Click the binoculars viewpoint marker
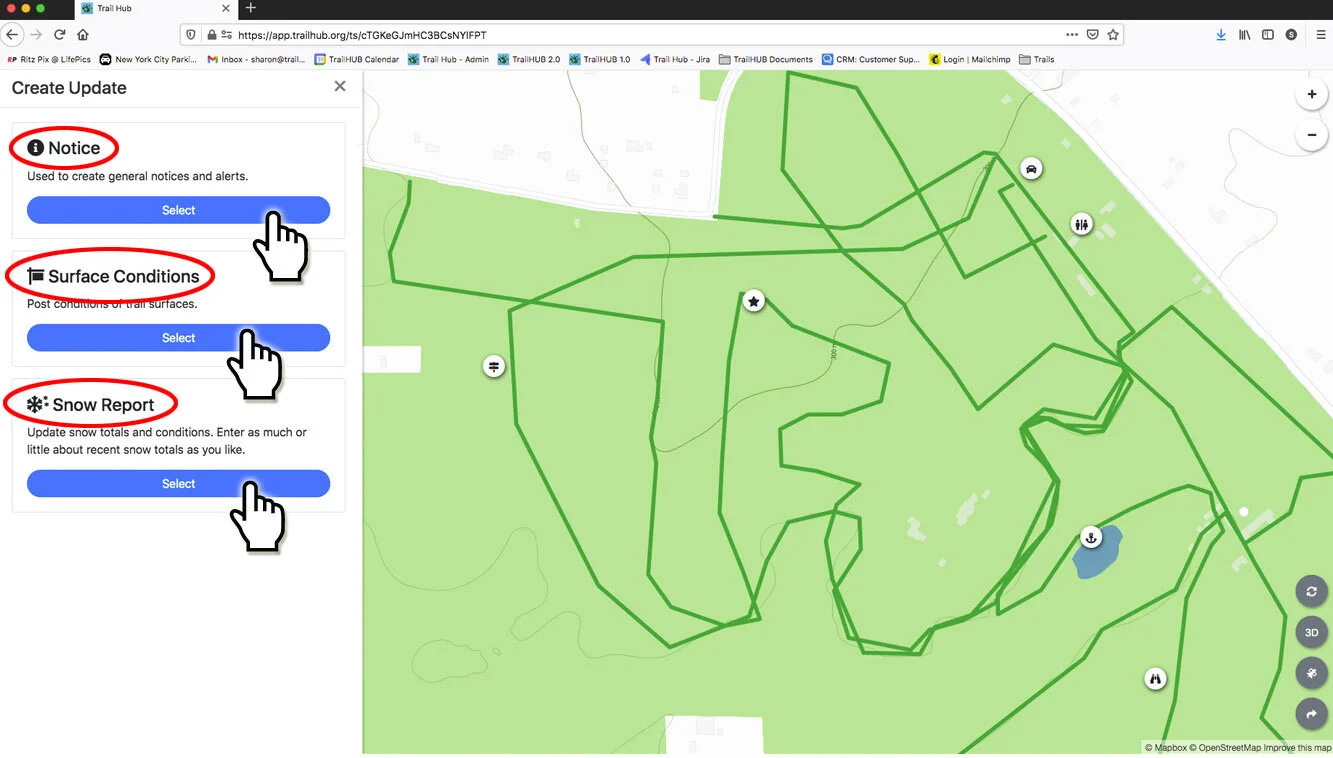The height and width of the screenshot is (758, 1333). [1156, 679]
